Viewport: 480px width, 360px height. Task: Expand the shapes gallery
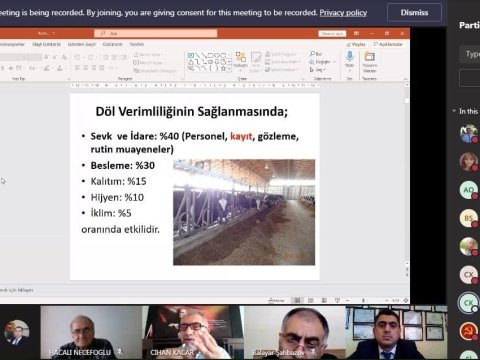(x=229, y=68)
